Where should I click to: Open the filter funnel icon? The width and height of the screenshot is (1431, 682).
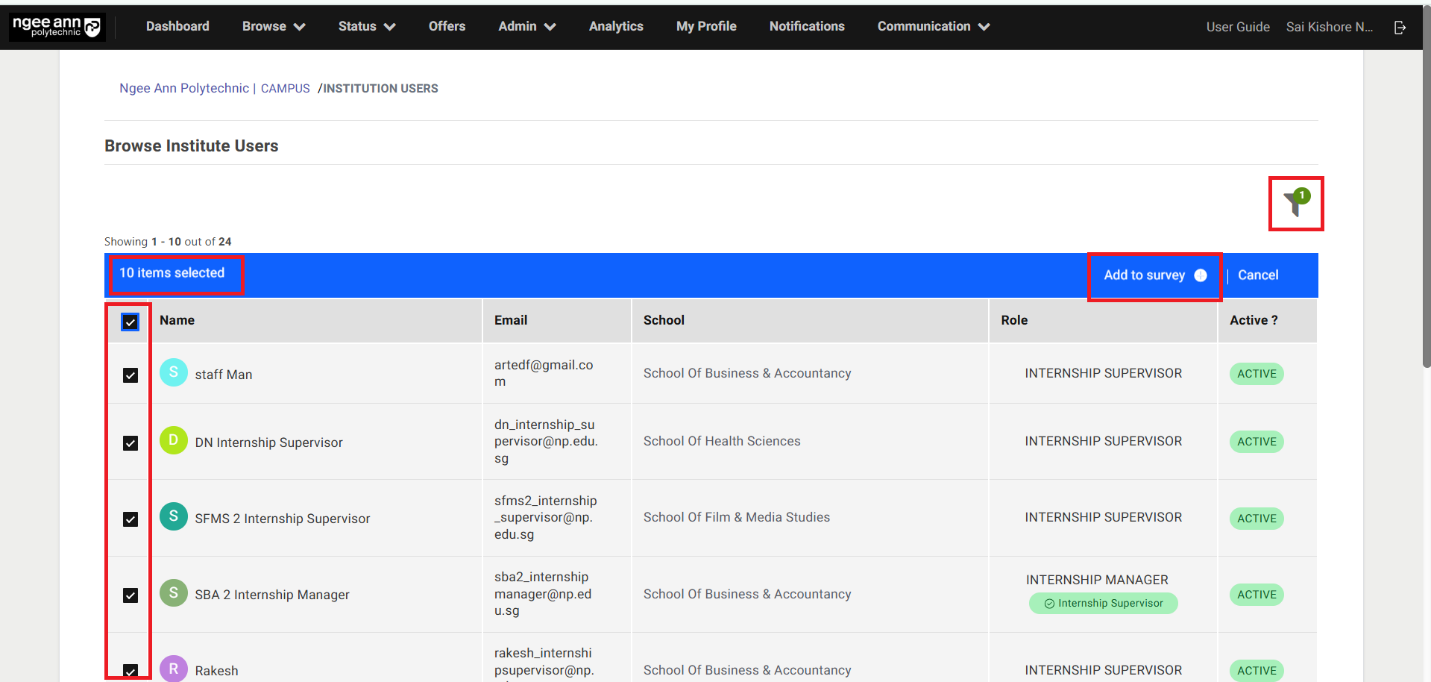1295,204
